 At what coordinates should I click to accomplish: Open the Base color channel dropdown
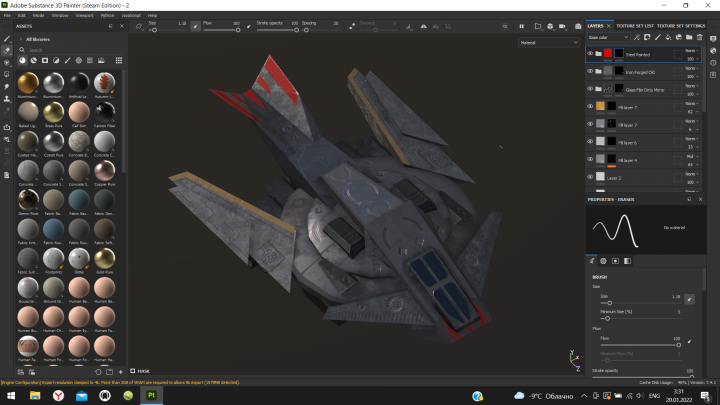pos(608,37)
